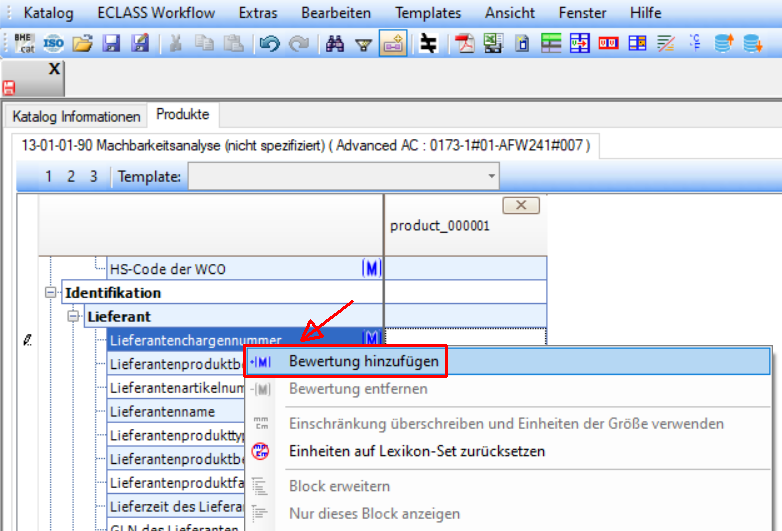Click the blue grid with arrow icon
Screen dimensions: 782x531
580,43
